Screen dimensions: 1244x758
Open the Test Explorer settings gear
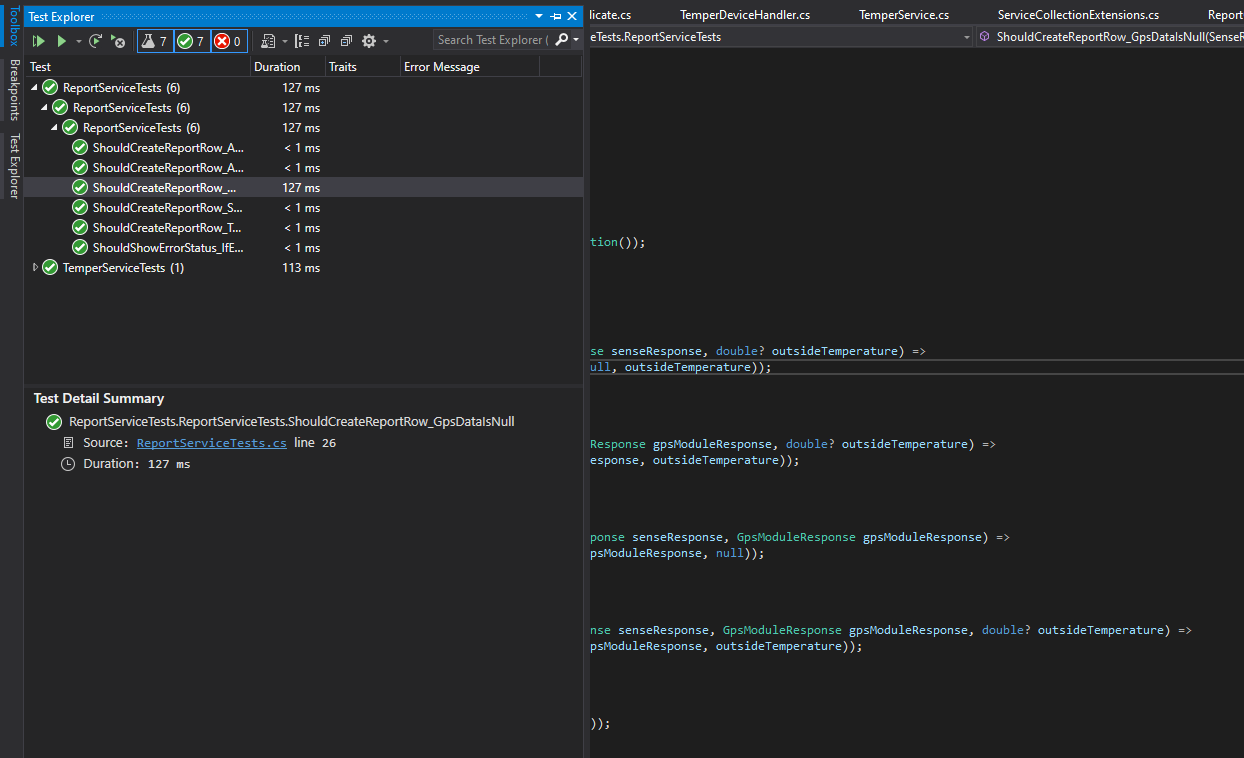[369, 41]
